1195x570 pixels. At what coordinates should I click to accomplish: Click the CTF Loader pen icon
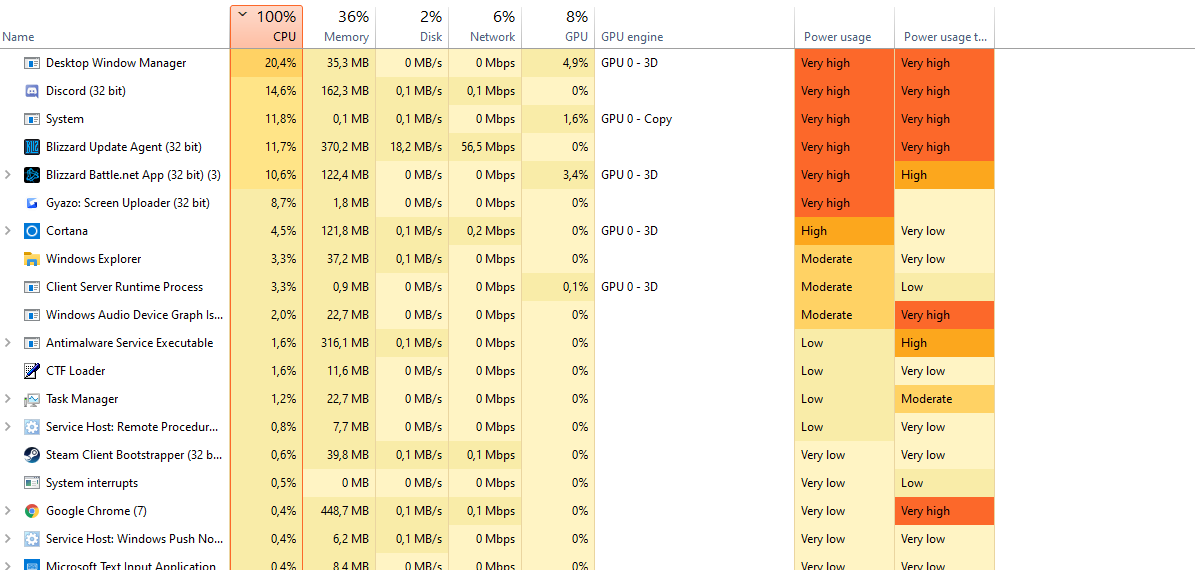[32, 371]
